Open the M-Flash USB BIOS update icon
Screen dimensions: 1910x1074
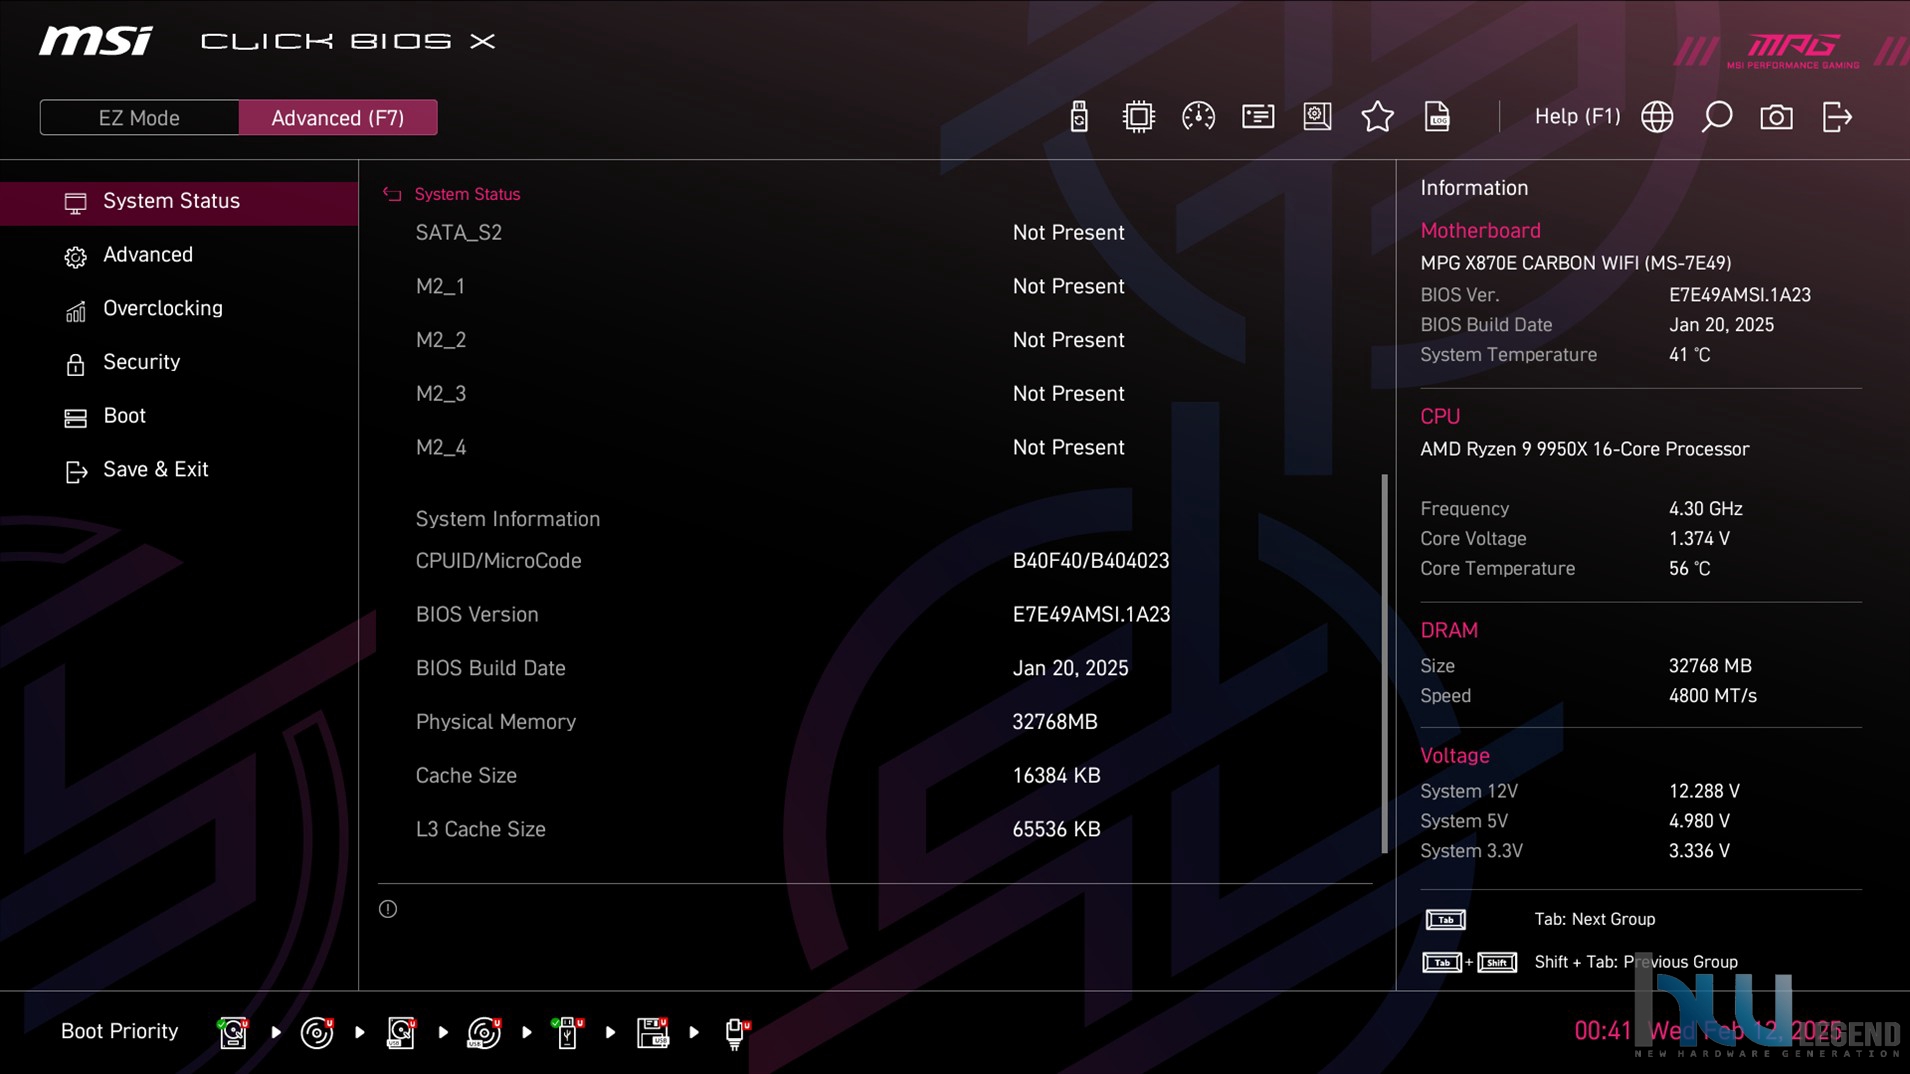click(1078, 117)
